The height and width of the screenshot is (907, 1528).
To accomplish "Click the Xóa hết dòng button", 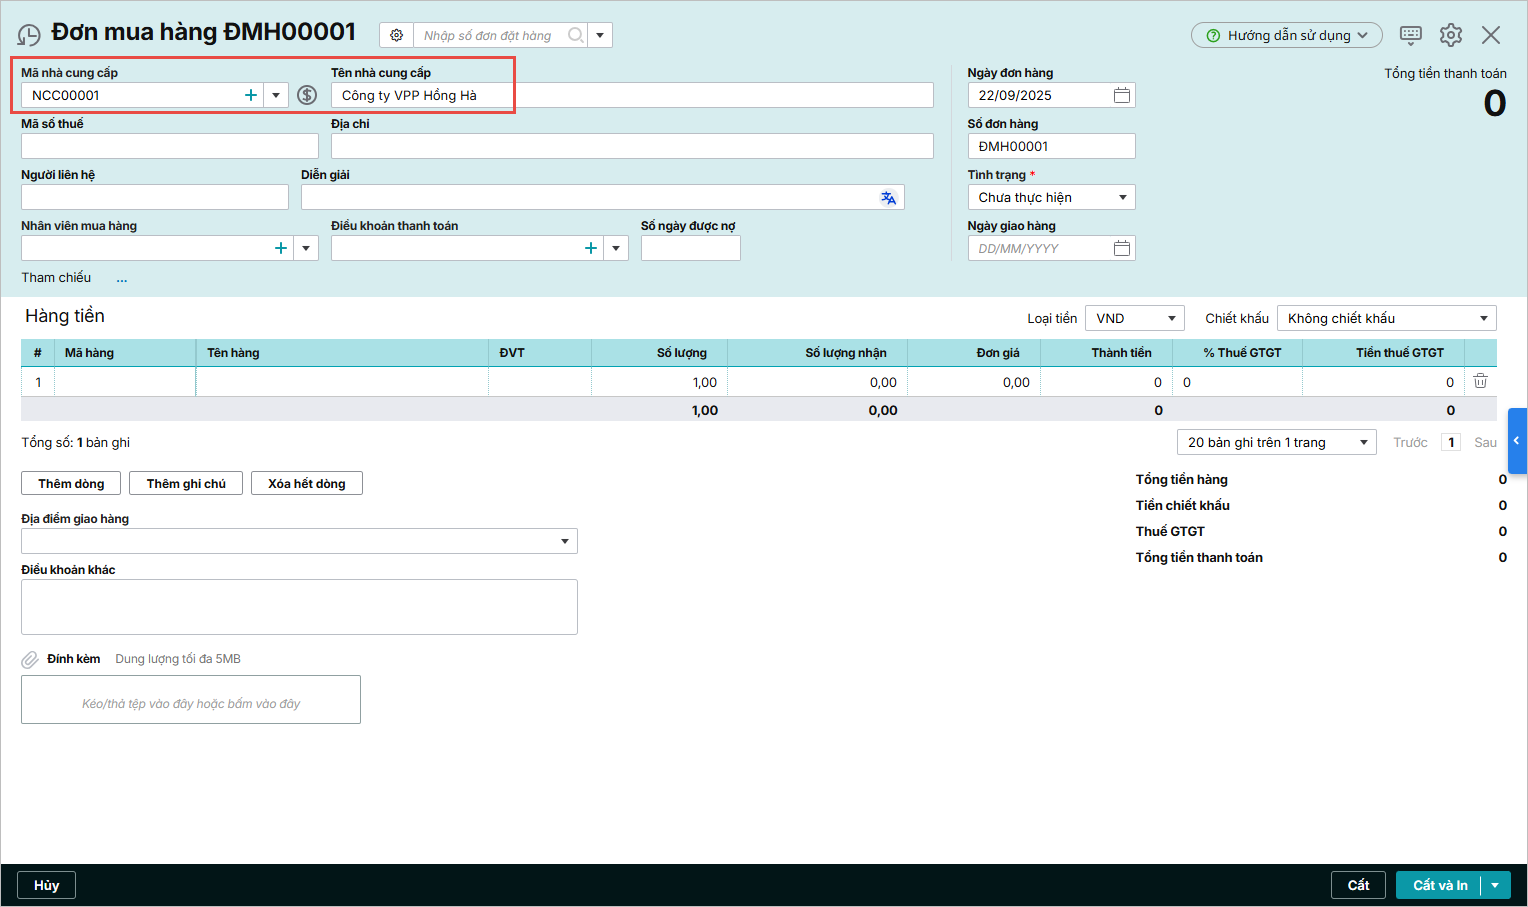I will coord(306,484).
